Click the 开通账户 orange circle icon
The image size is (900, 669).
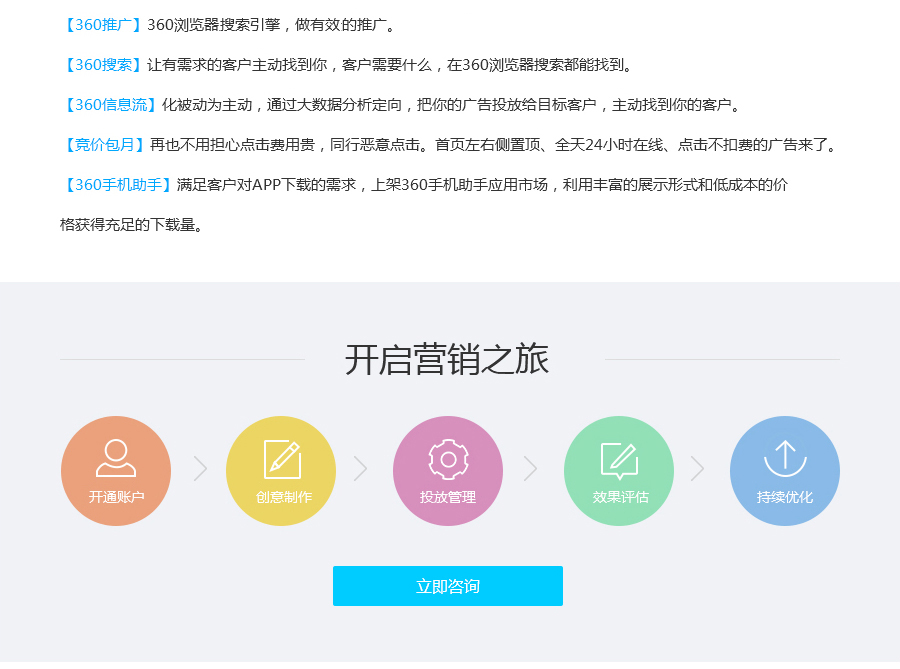(116, 470)
